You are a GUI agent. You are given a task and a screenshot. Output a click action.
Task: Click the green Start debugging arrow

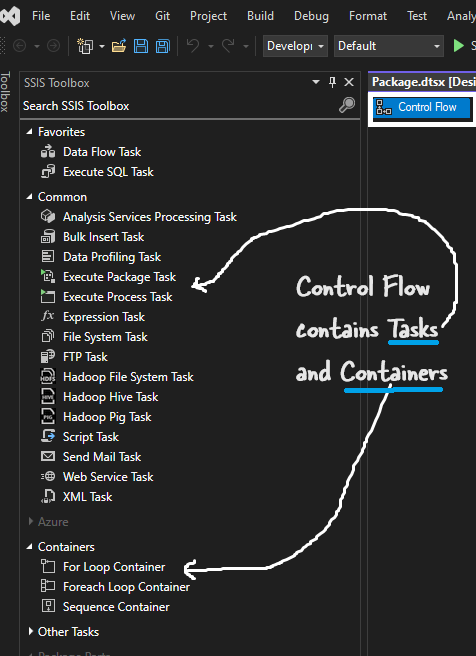click(459, 46)
